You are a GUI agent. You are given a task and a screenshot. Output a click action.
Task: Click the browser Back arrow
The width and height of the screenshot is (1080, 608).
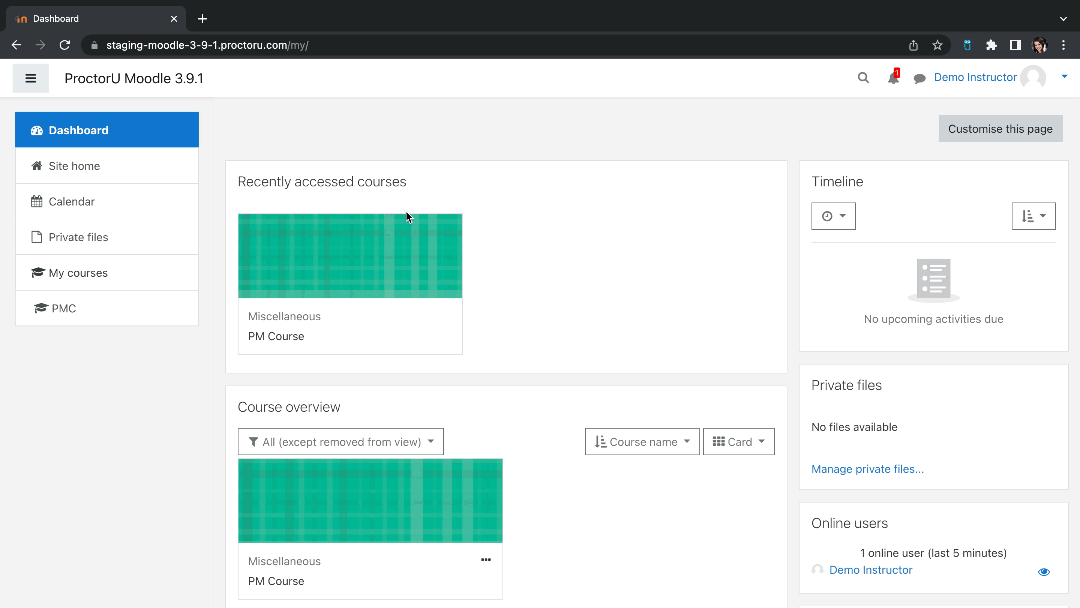pyautogui.click(x=17, y=45)
